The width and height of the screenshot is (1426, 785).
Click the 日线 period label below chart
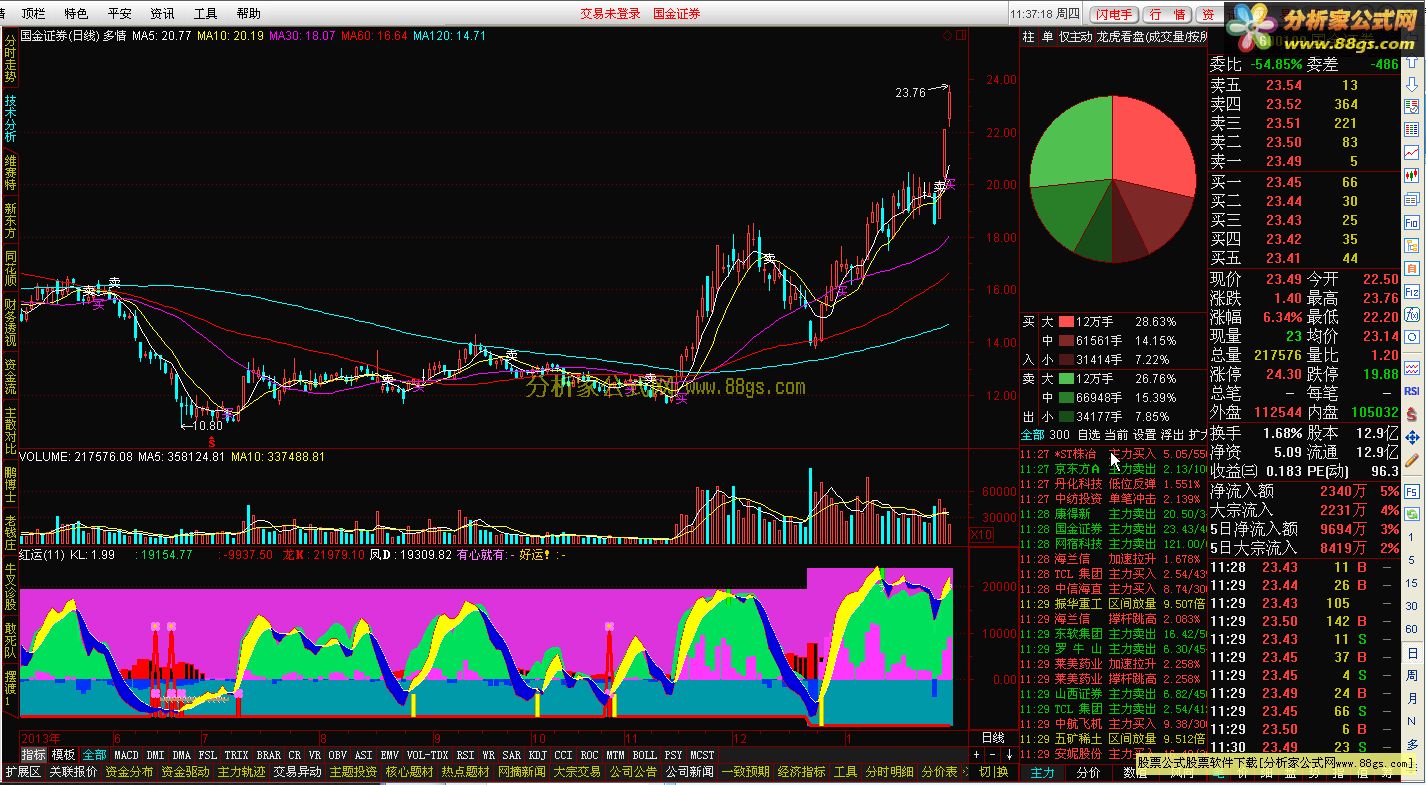point(991,737)
